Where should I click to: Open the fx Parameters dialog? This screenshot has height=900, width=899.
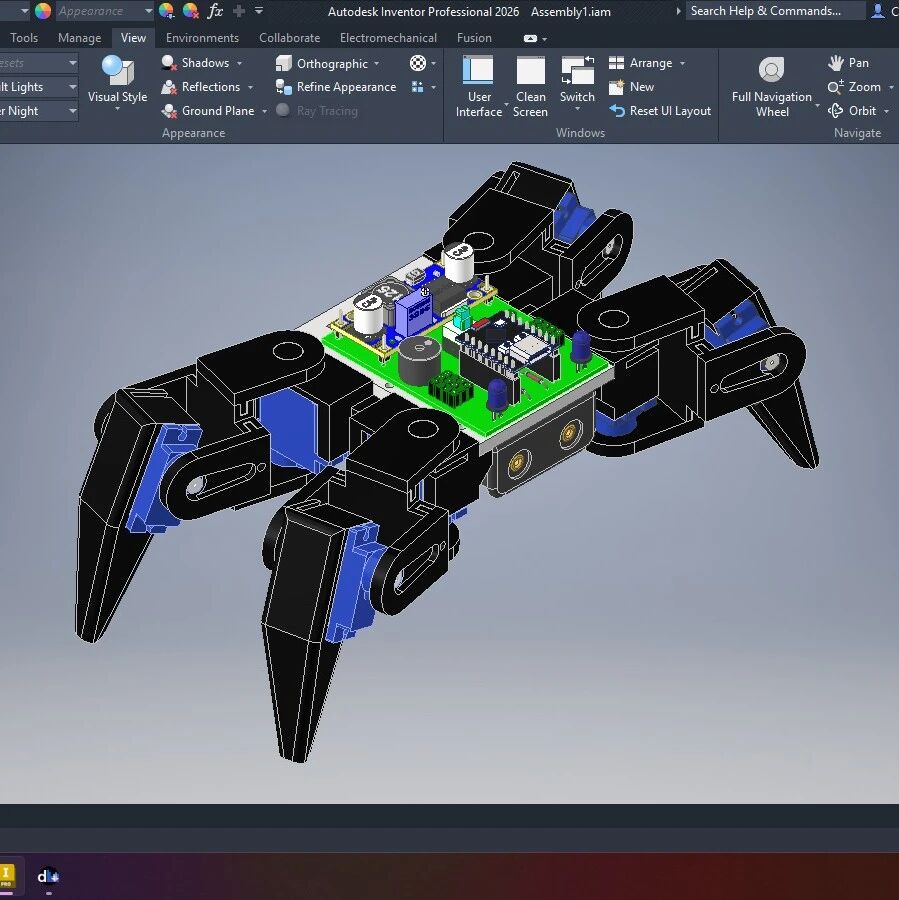[x=215, y=11]
